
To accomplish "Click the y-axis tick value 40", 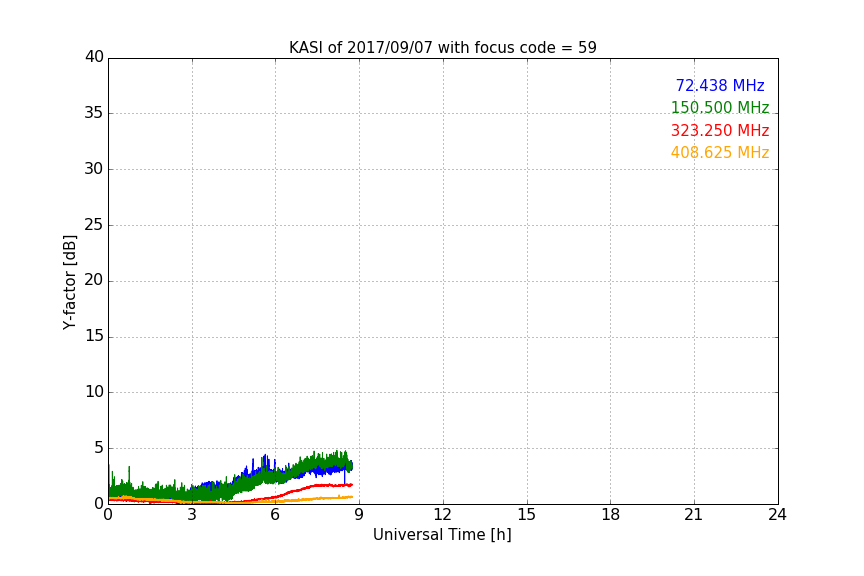I will (94, 57).
